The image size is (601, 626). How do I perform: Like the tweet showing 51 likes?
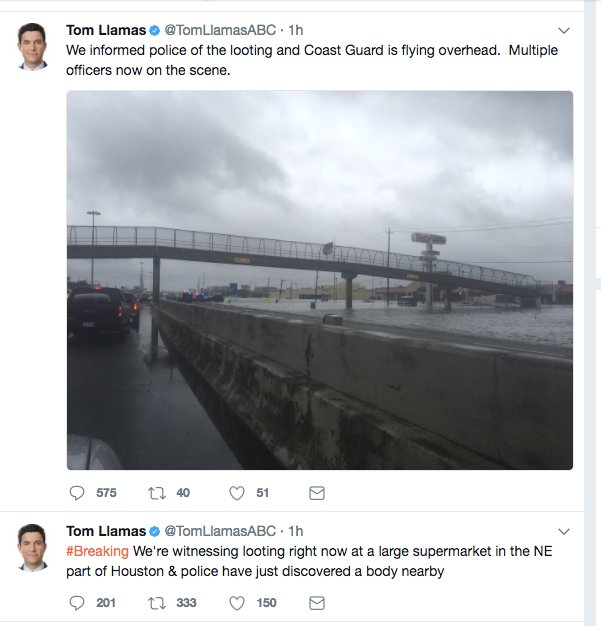coord(237,493)
